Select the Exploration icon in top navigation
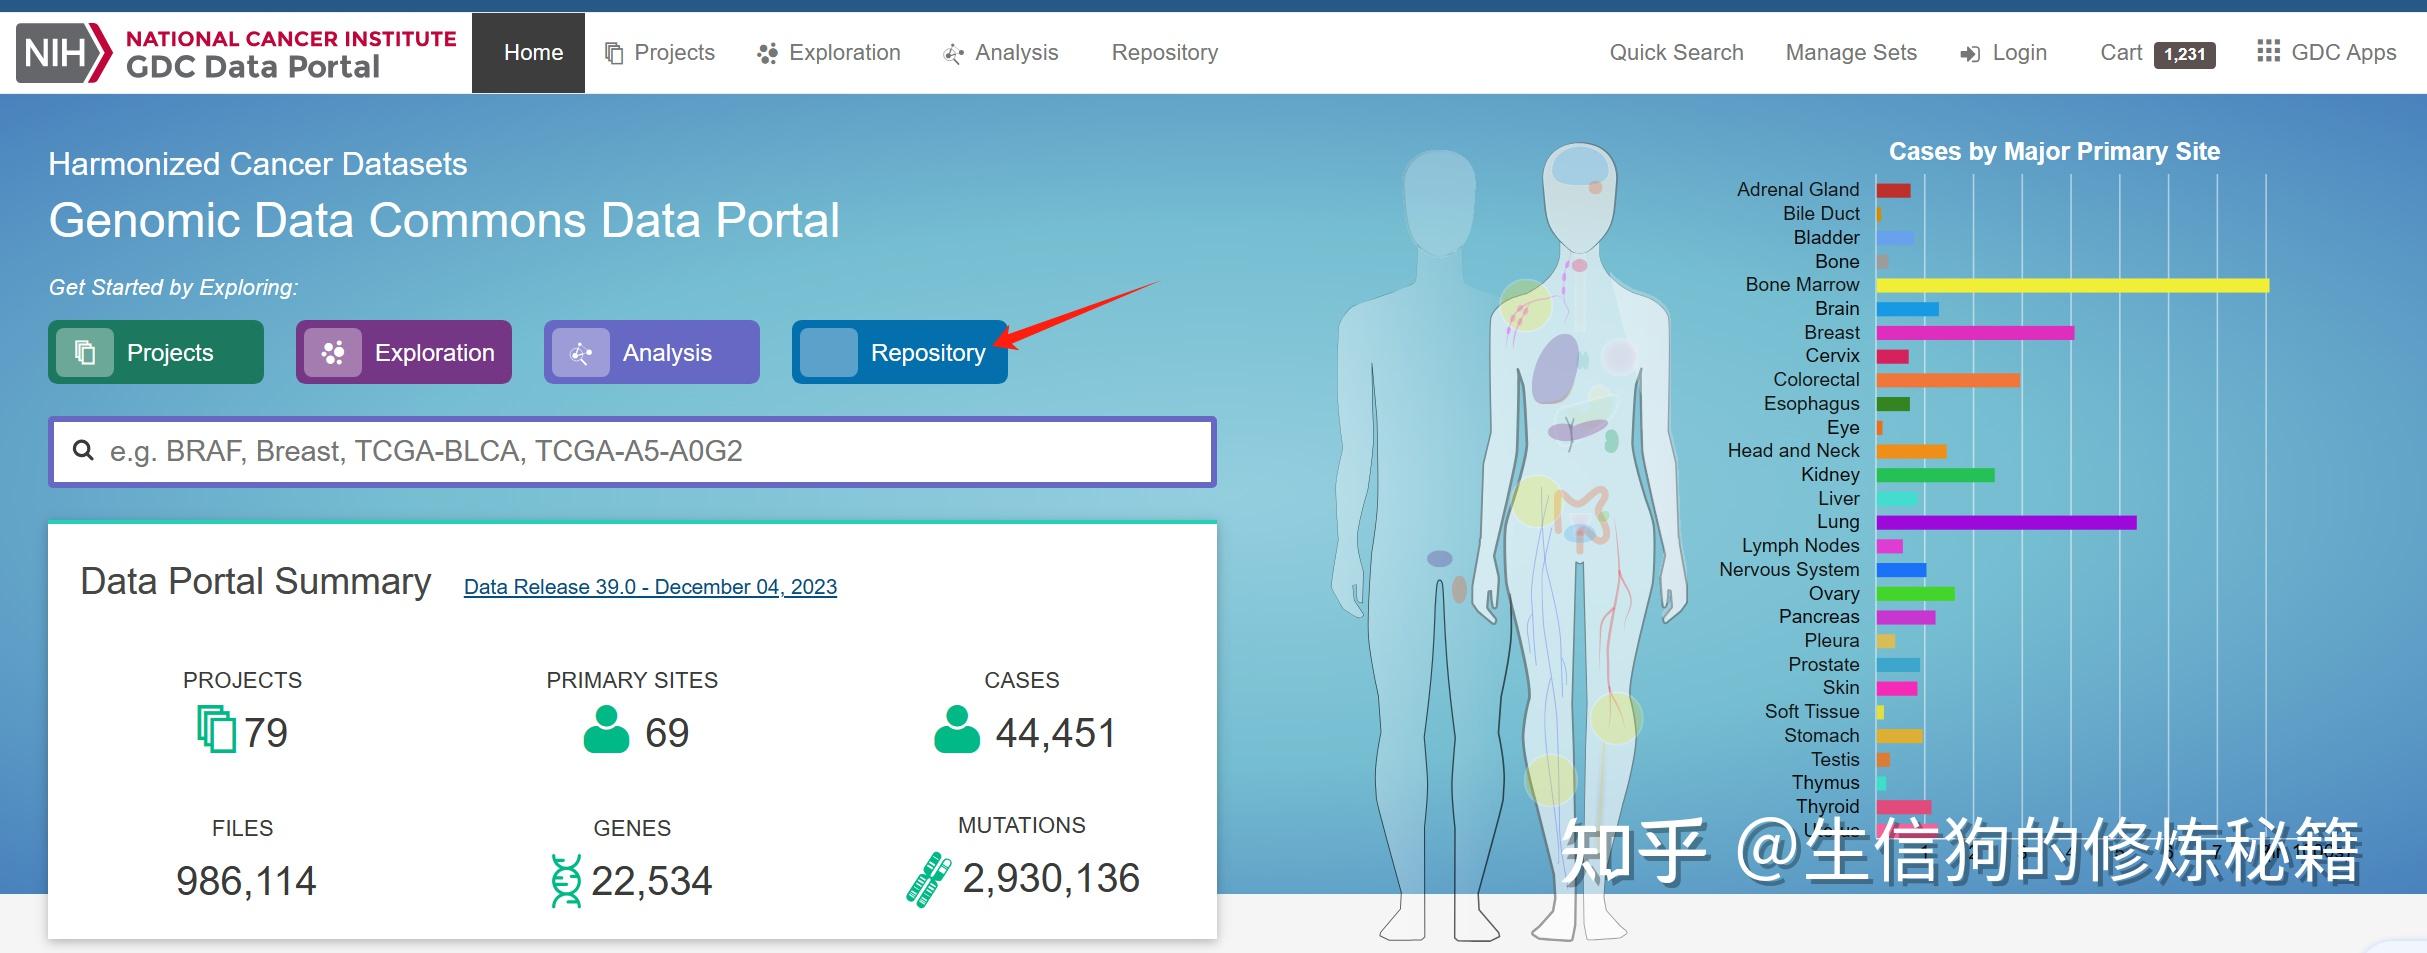 coord(768,53)
